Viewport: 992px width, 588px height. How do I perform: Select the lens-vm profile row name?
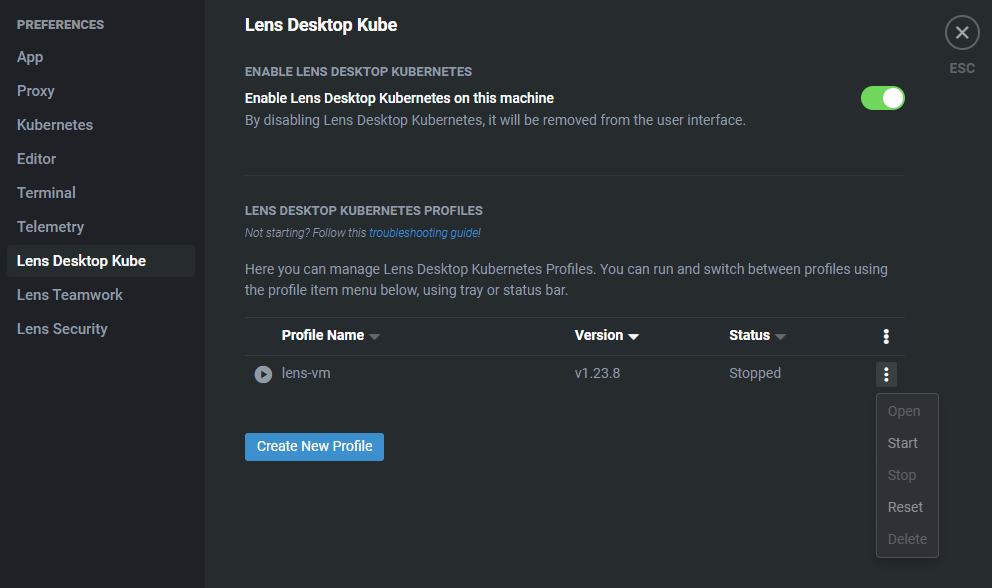(x=306, y=373)
